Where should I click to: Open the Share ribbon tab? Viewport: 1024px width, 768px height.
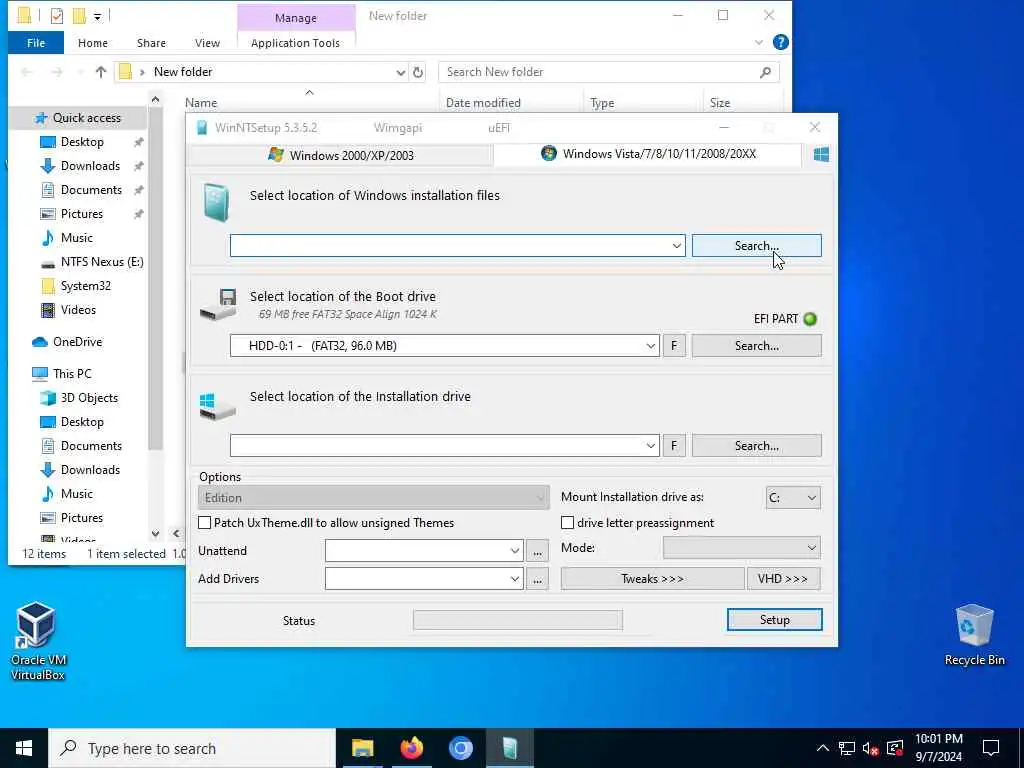coord(151,43)
